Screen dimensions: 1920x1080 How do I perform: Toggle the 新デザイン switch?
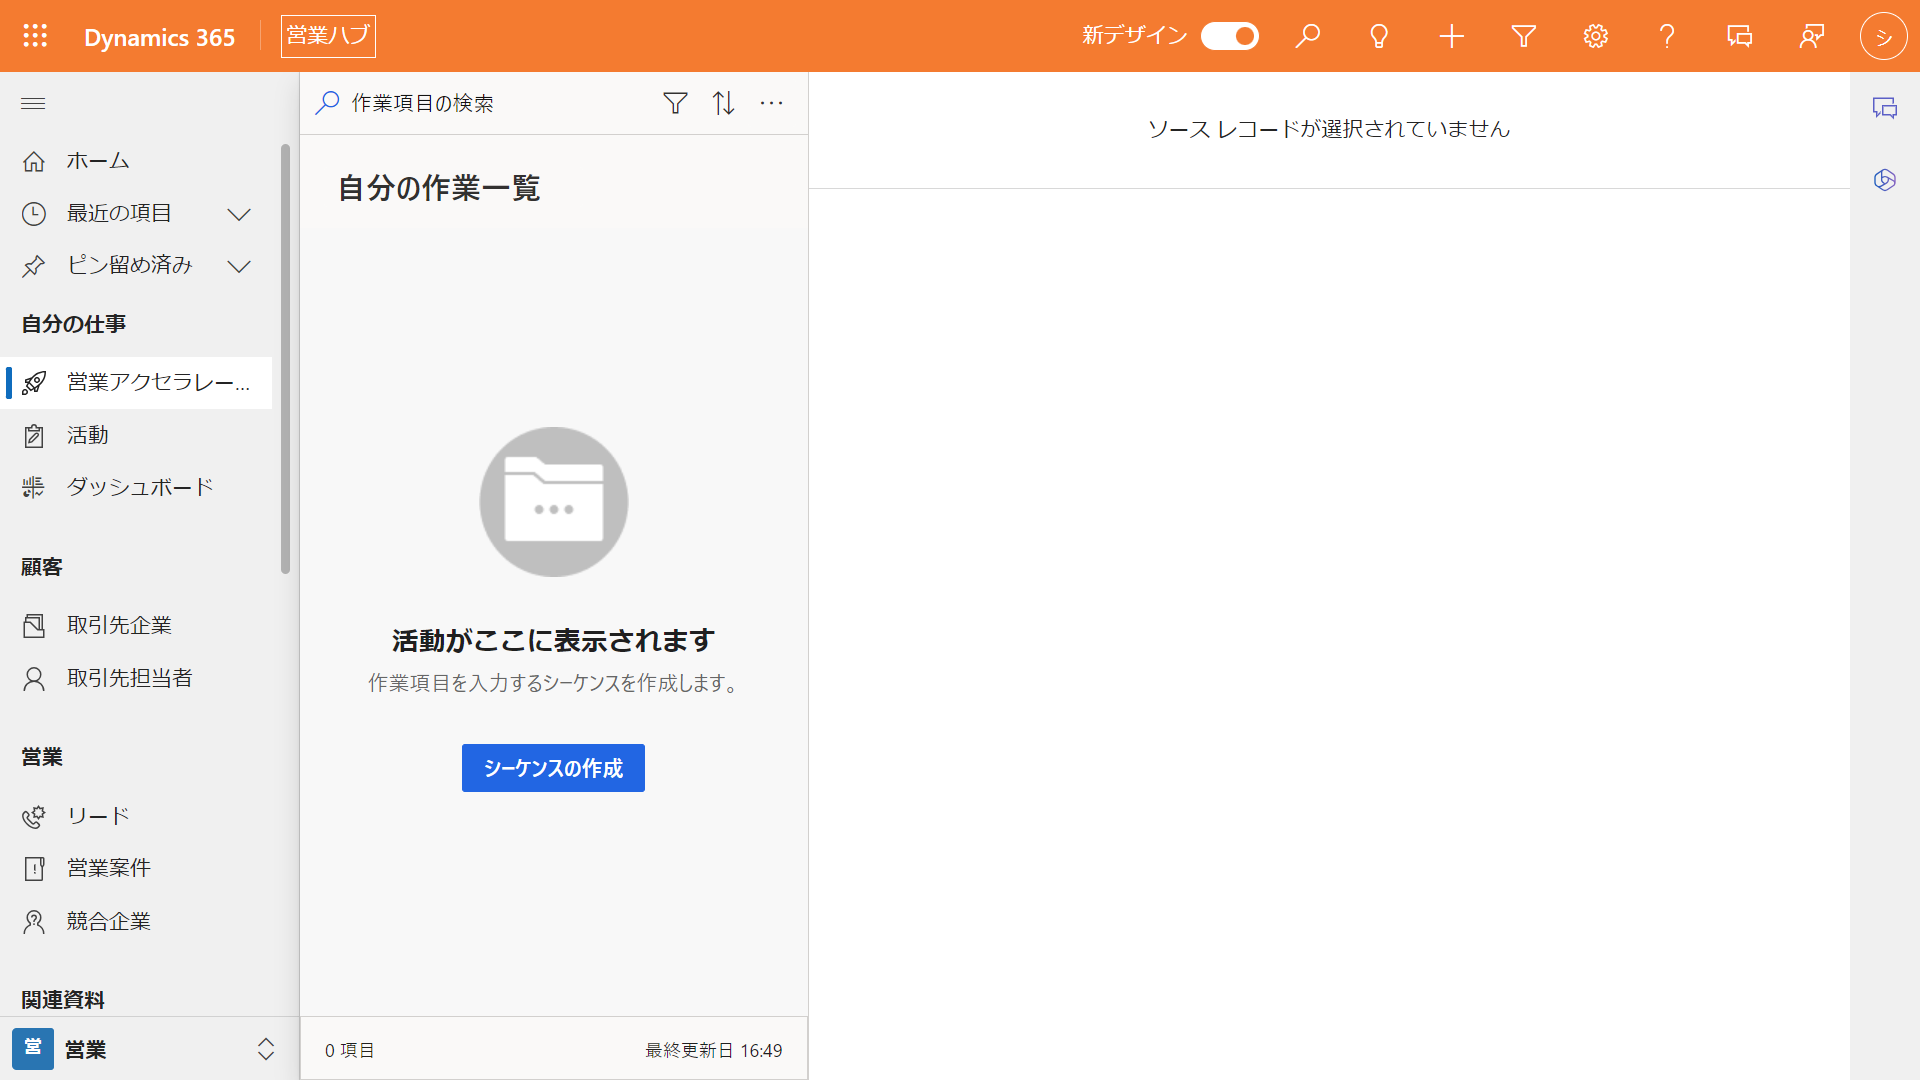coord(1229,36)
